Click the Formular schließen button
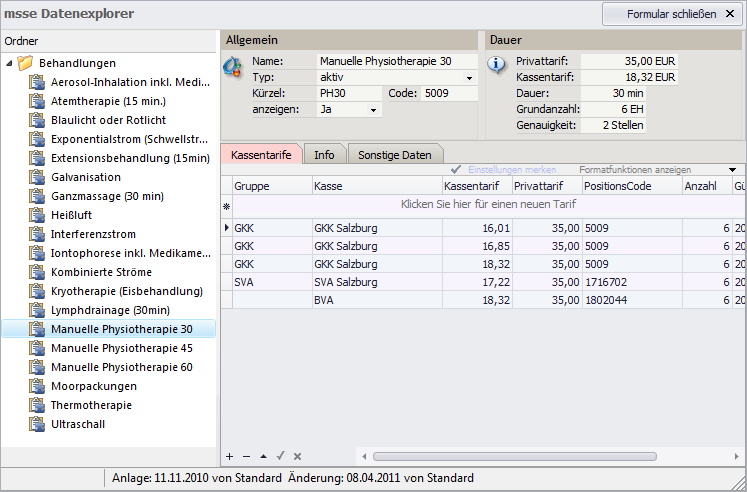 673,14
